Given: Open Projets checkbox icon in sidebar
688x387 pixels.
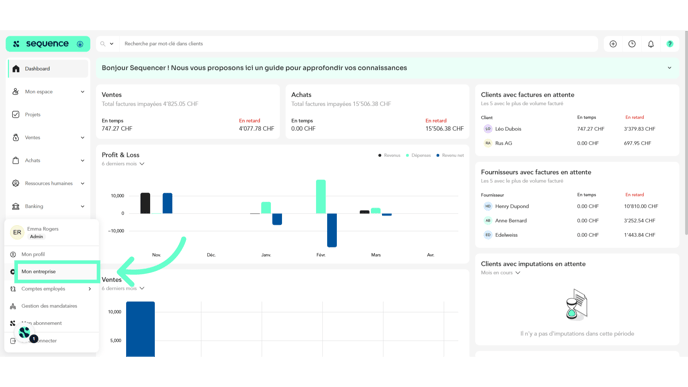Looking at the screenshot, I should [16, 115].
